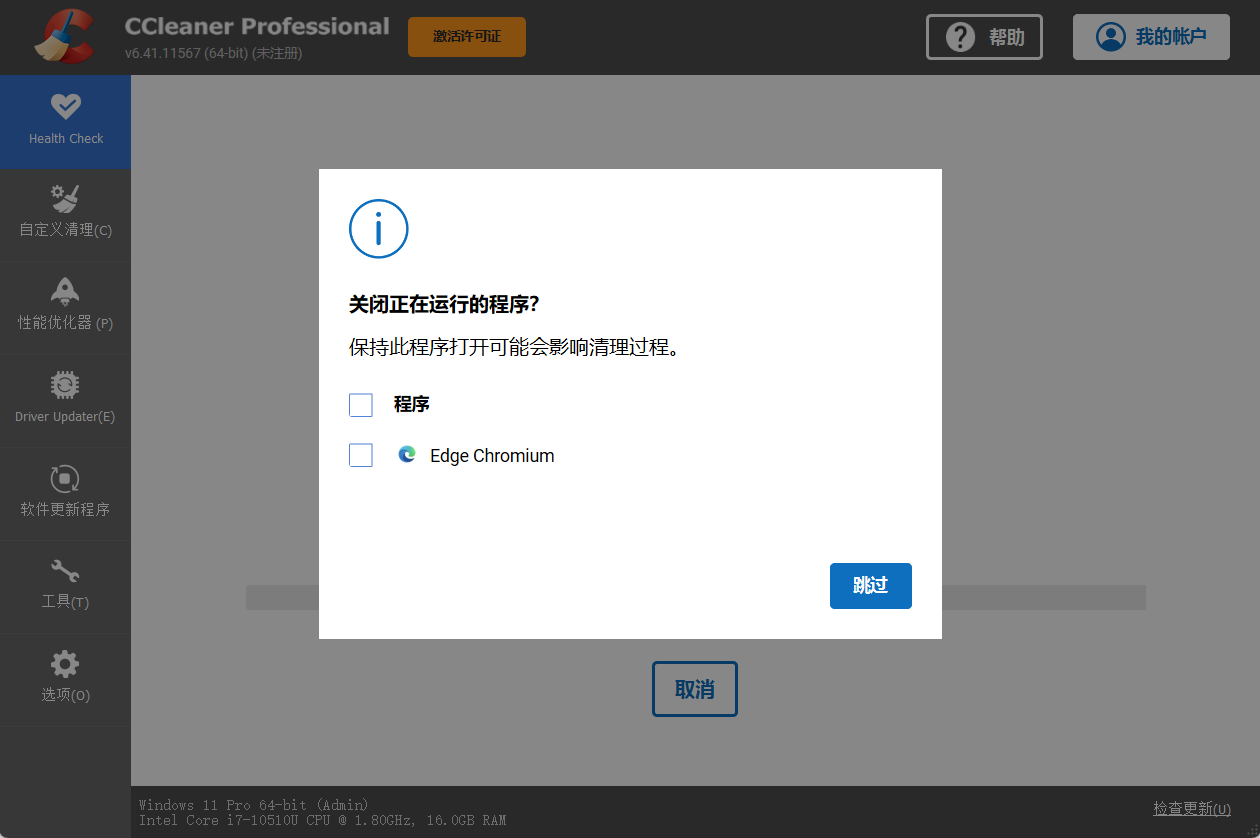Viewport: 1260px width, 838px height.
Task: Click the Edge Chromium browser icon
Action: click(407, 454)
